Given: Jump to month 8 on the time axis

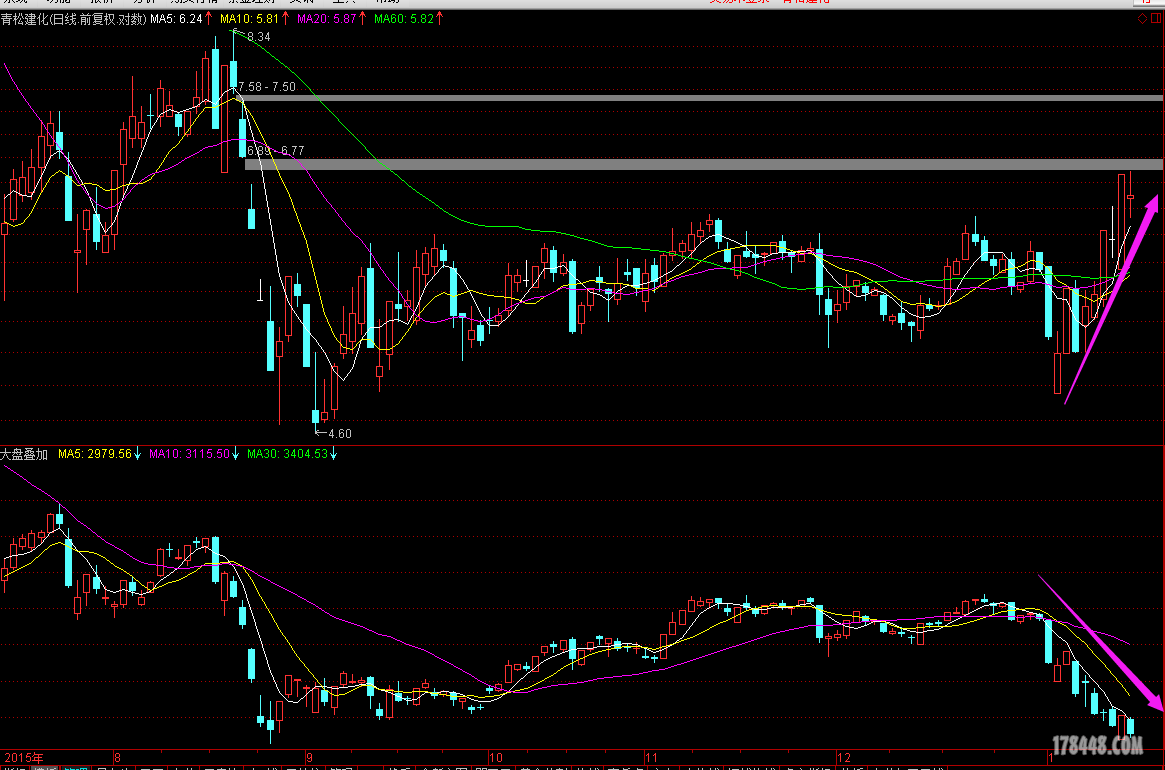Looking at the screenshot, I should pos(117,759).
